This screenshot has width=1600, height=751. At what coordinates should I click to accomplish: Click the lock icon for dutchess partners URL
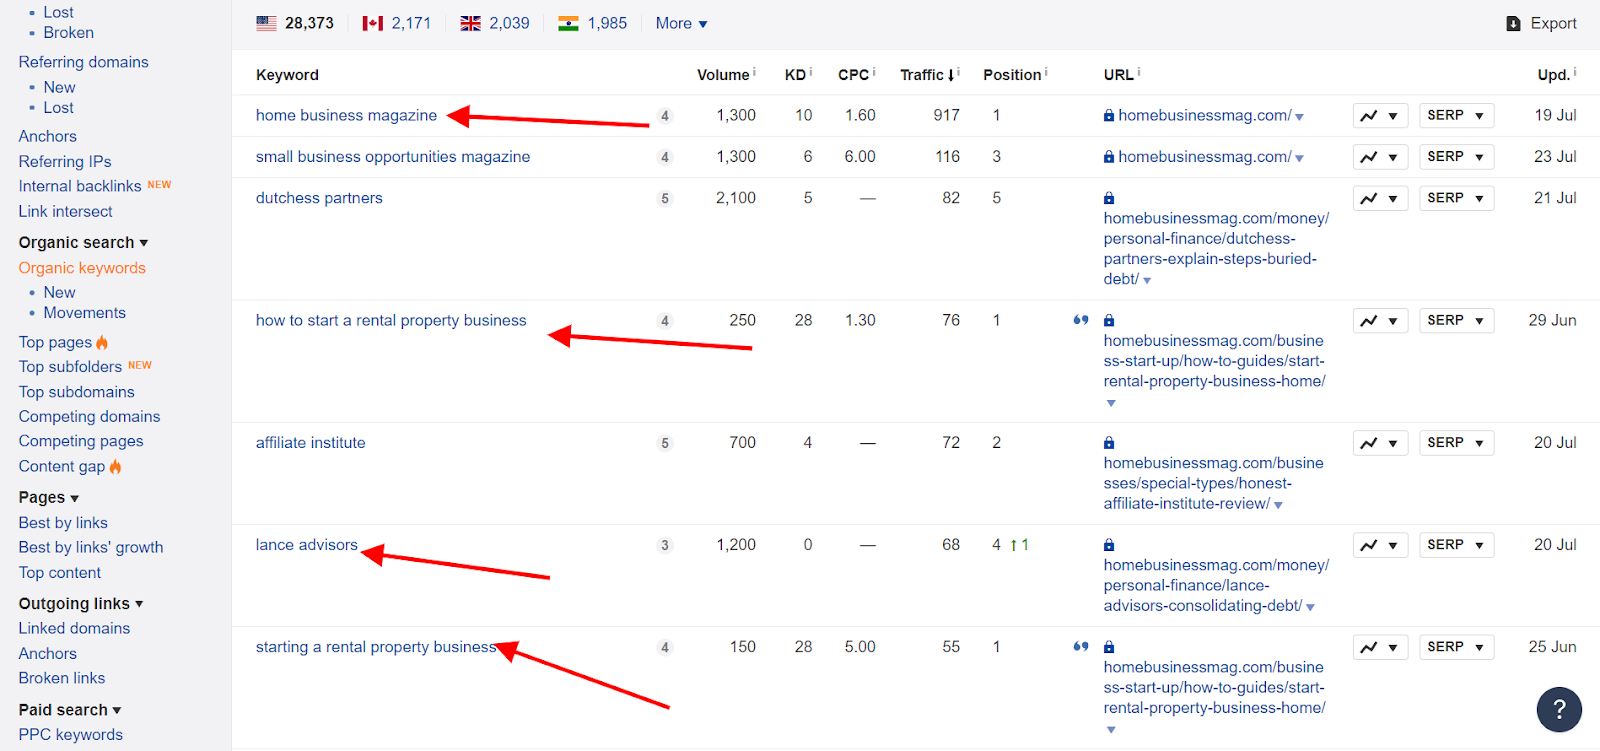point(1109,199)
